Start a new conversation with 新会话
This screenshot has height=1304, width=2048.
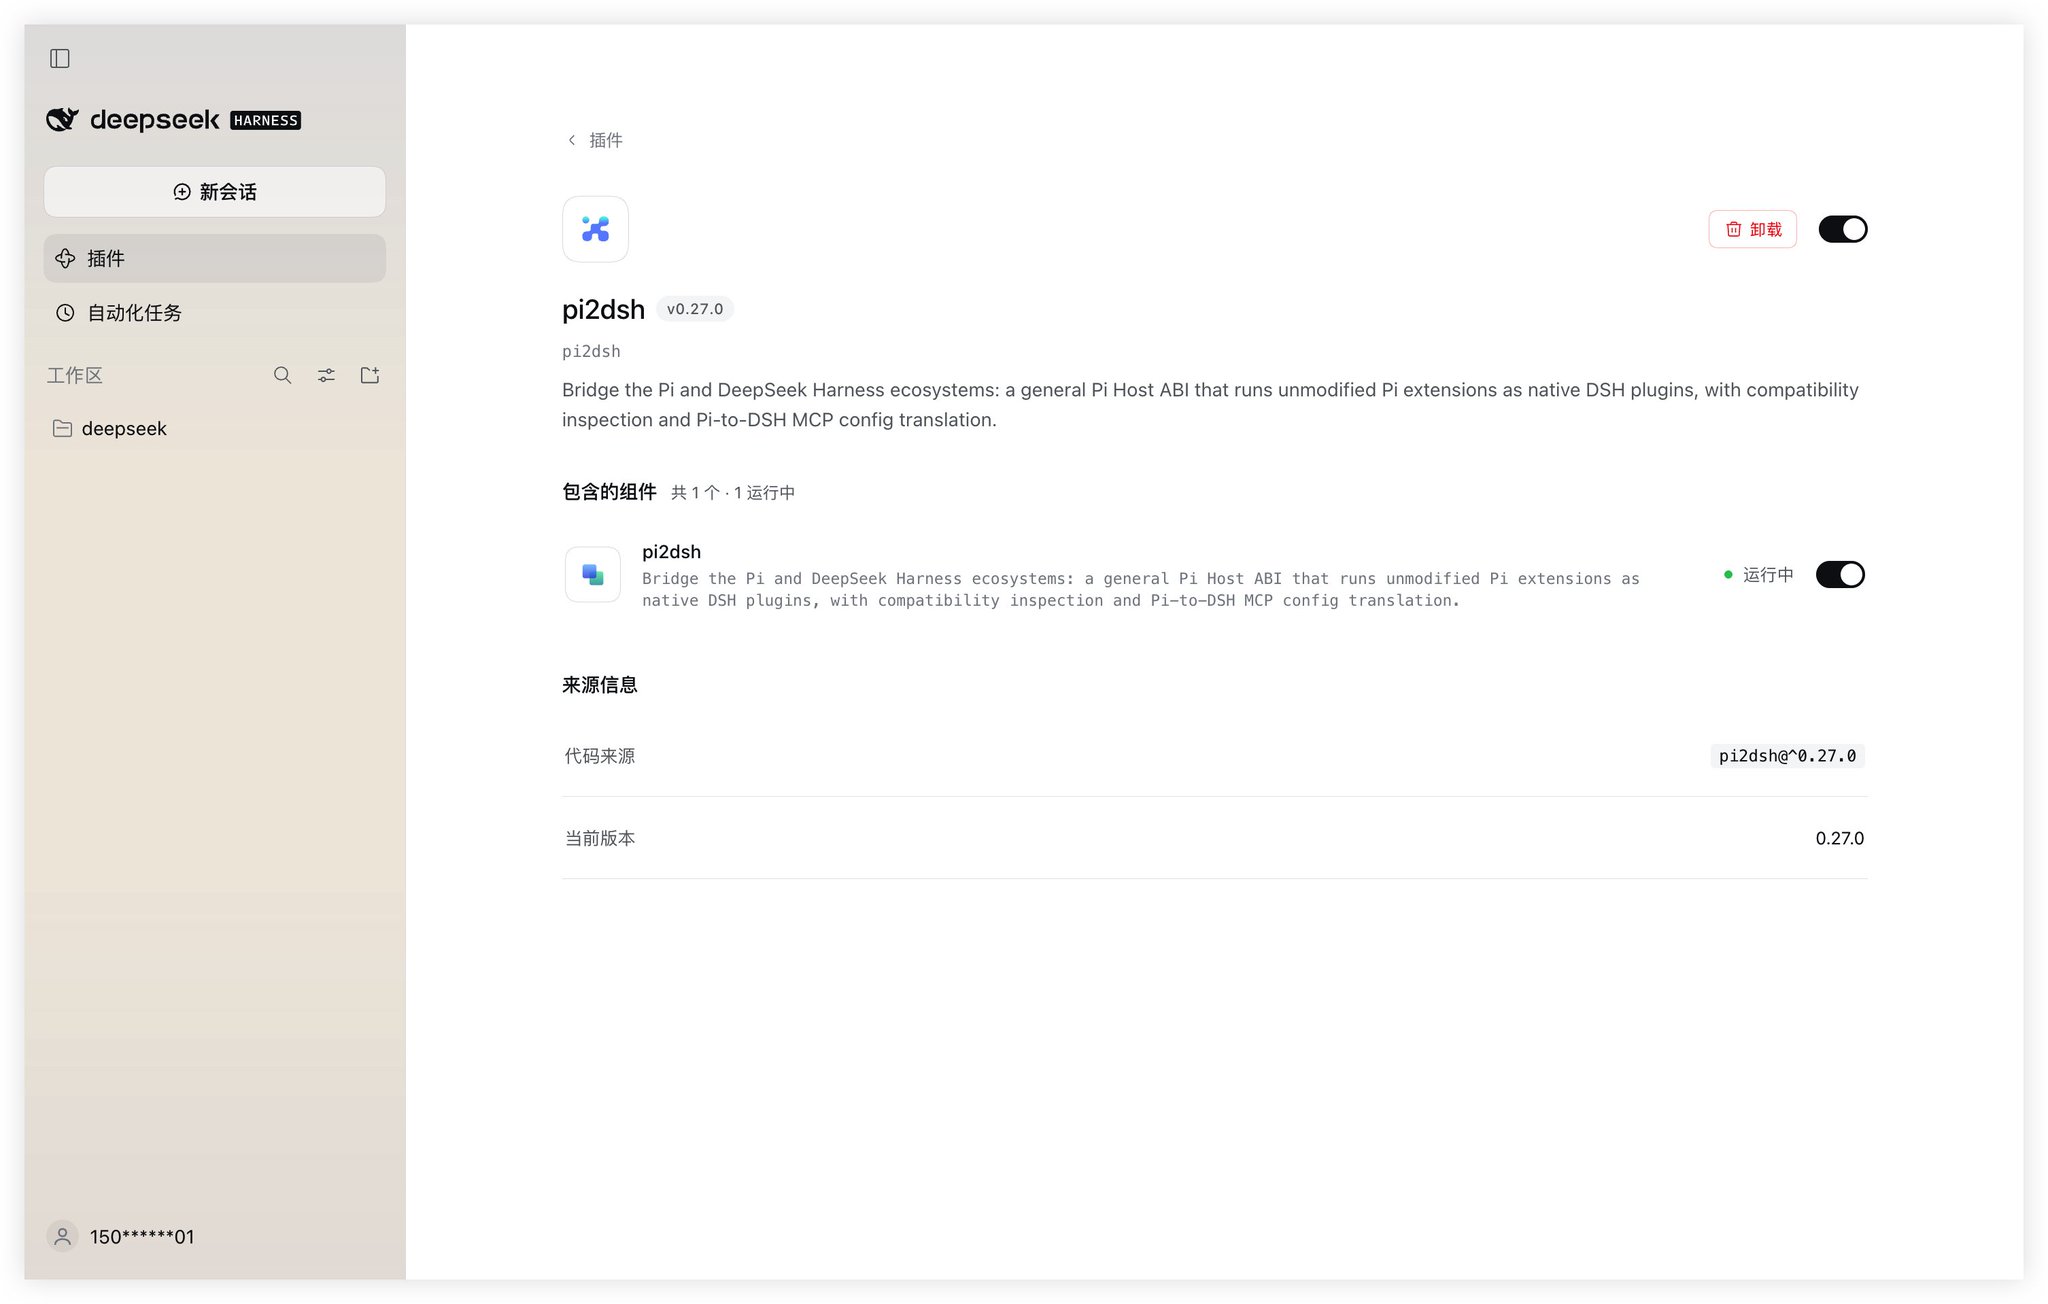coord(214,192)
